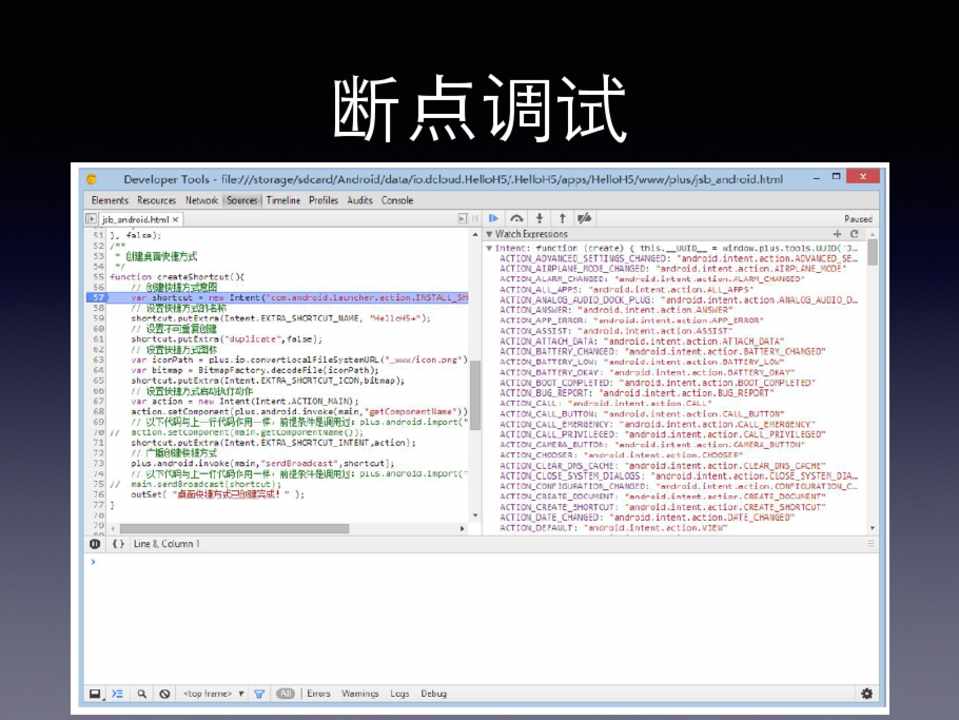Pretty print code with curly braces icon
The width and height of the screenshot is (959, 720).
pos(118,544)
